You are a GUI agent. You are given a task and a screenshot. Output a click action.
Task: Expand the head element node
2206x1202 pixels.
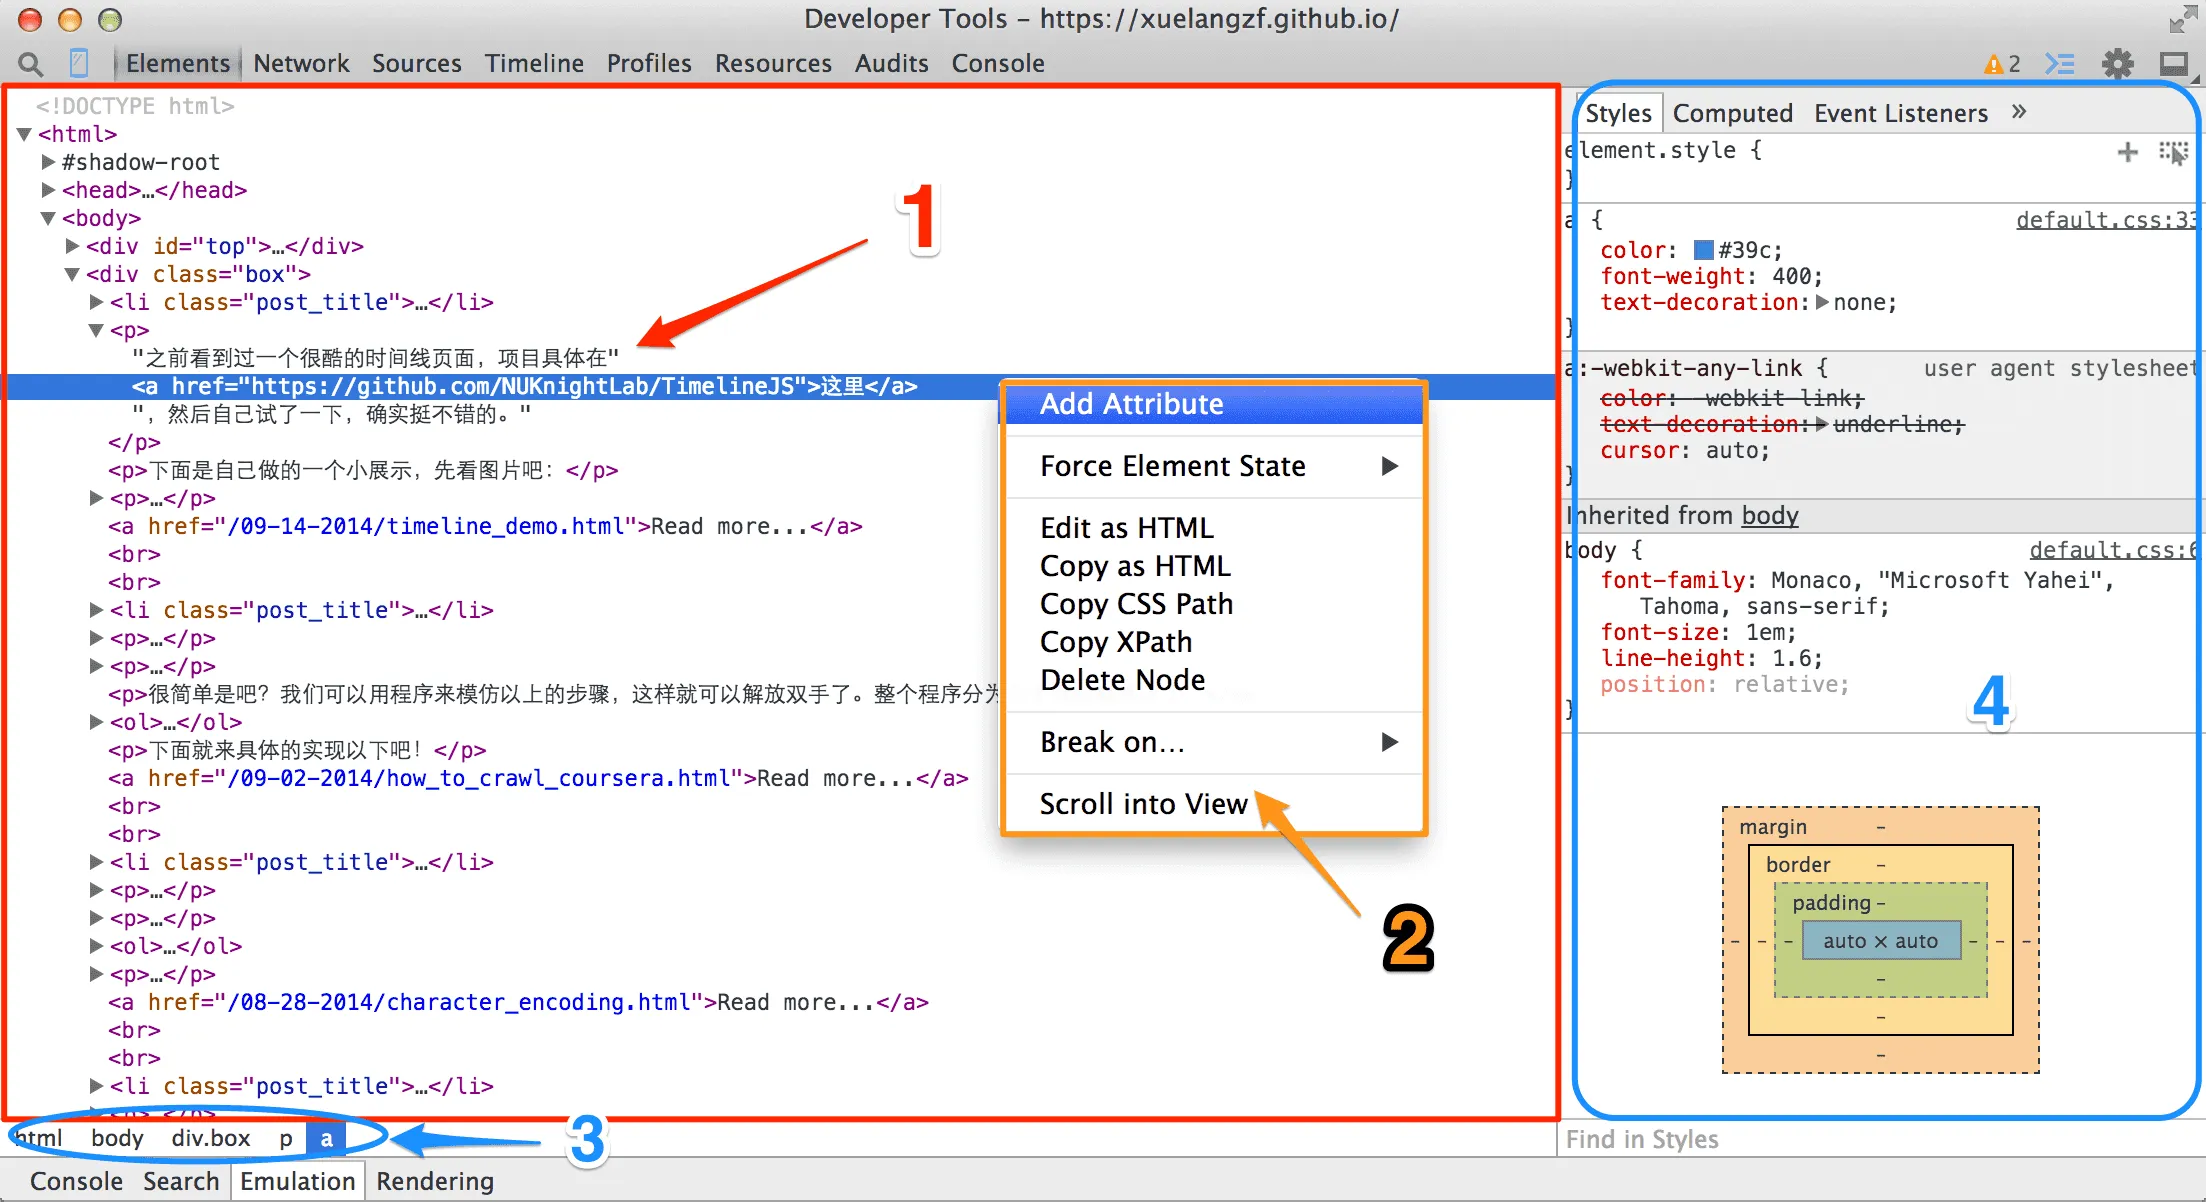(x=48, y=190)
